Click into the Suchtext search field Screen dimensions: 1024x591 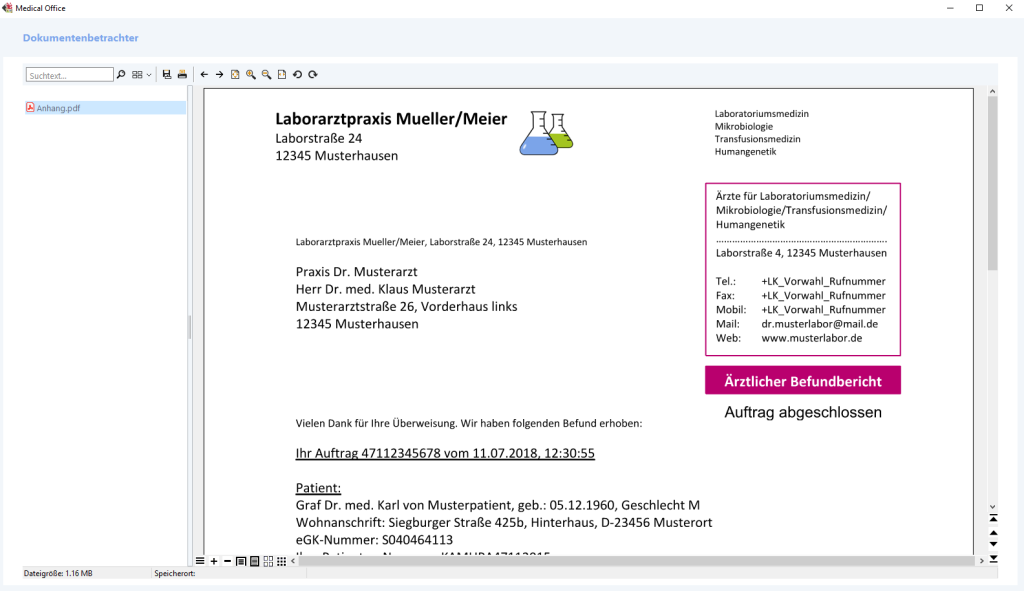pyautogui.click(x=70, y=75)
